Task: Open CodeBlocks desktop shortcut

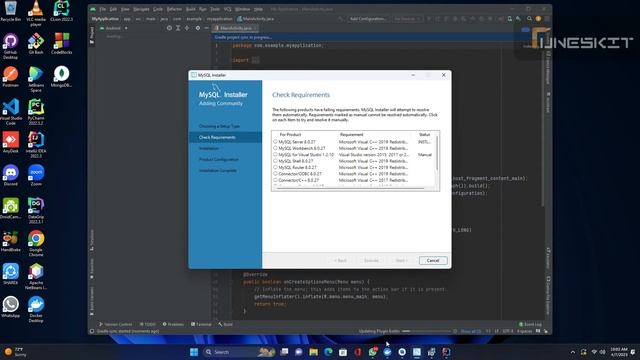Action: [62, 44]
